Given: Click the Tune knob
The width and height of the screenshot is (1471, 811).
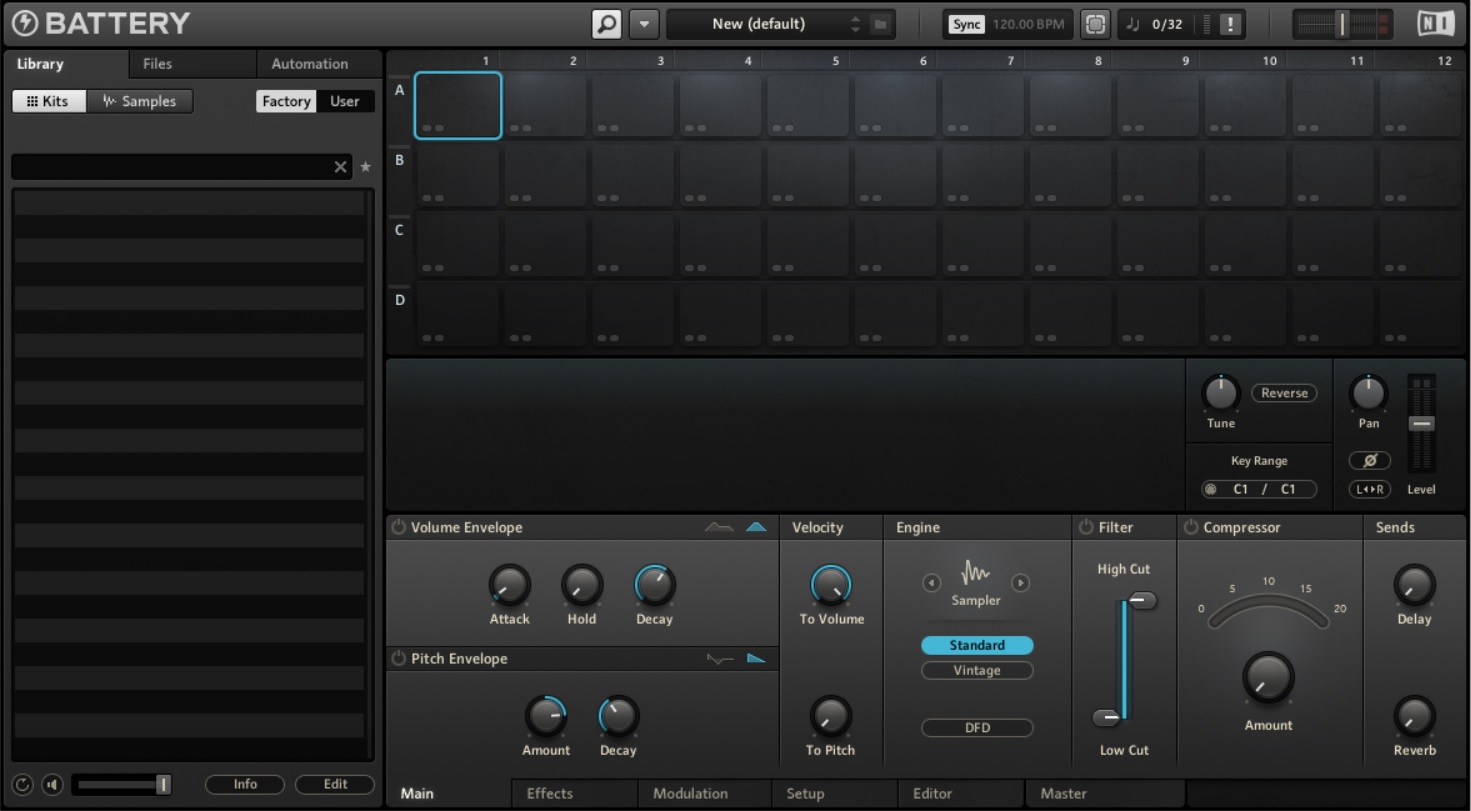Looking at the screenshot, I should coord(1220,393).
